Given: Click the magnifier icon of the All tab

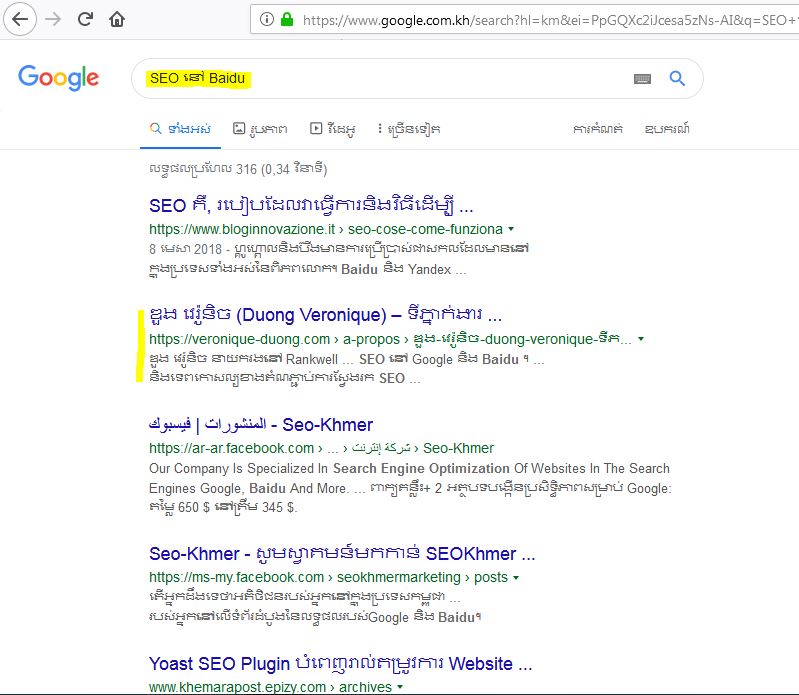Looking at the screenshot, I should [x=155, y=128].
